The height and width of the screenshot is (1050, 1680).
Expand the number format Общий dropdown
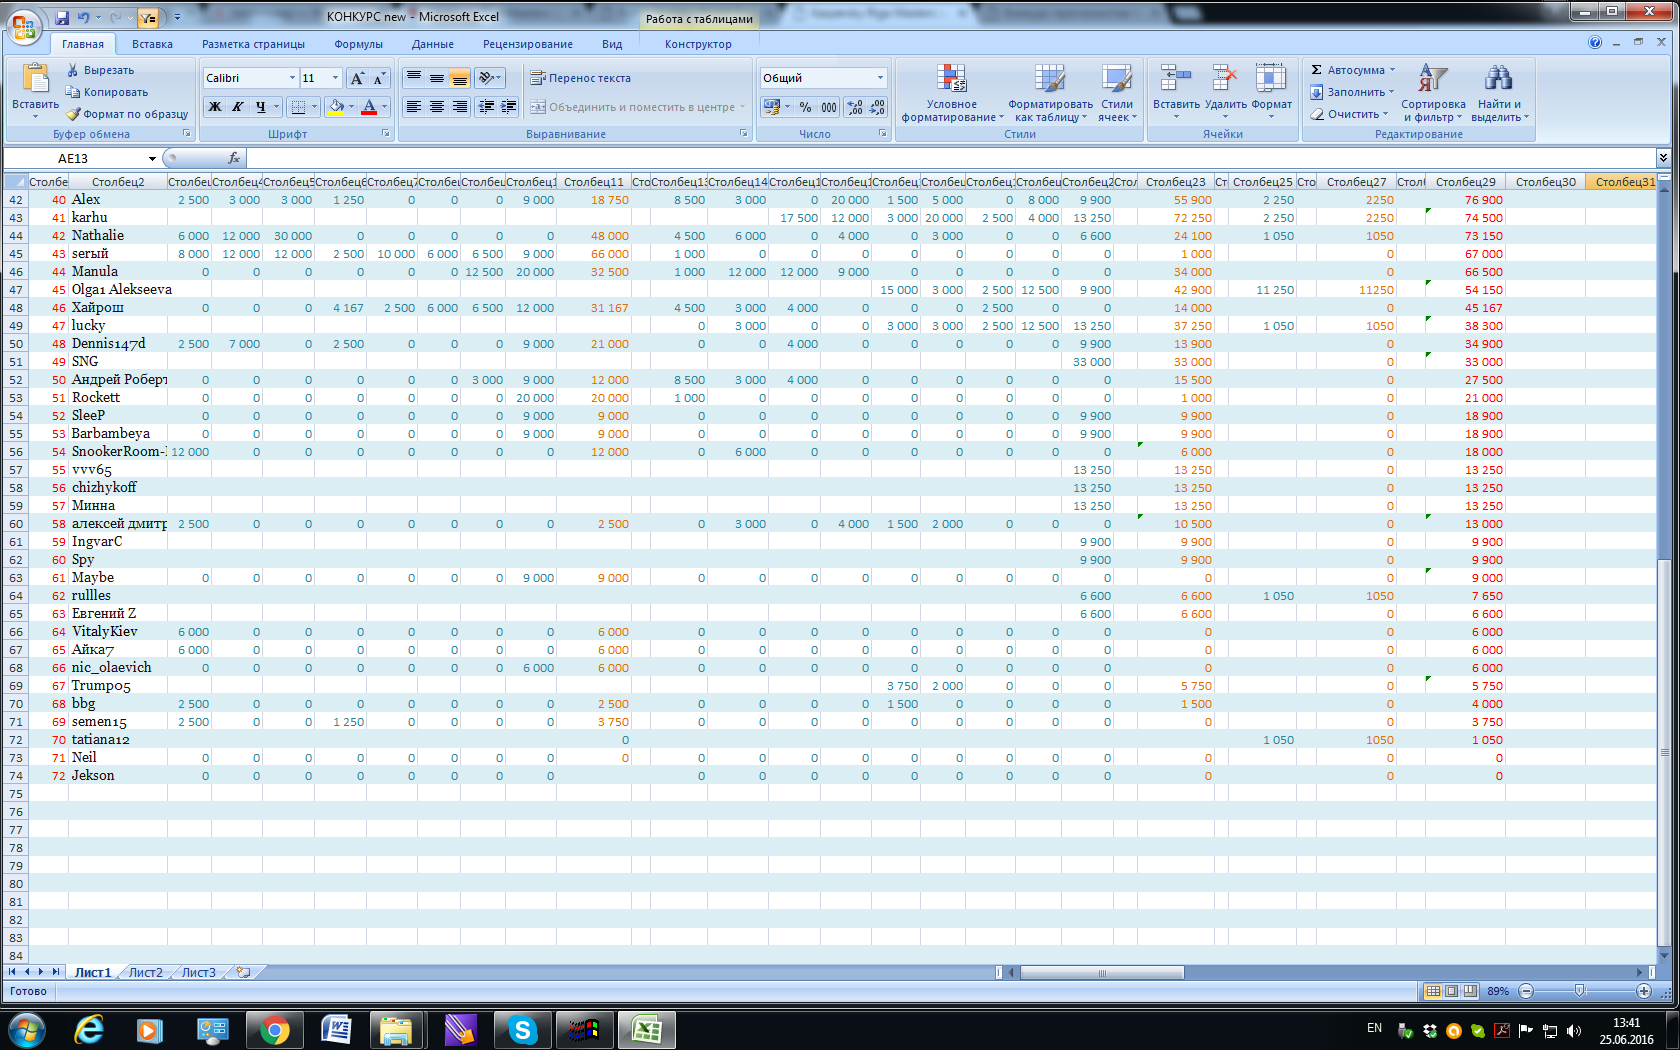(x=880, y=78)
